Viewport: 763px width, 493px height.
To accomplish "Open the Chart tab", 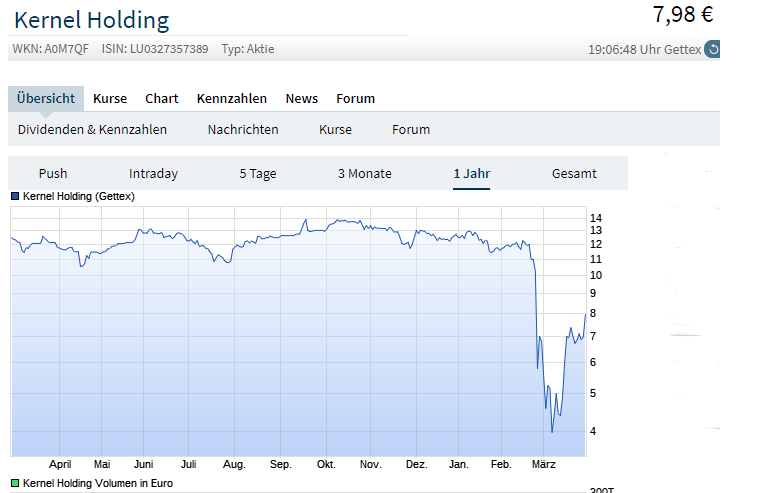I will click(162, 99).
